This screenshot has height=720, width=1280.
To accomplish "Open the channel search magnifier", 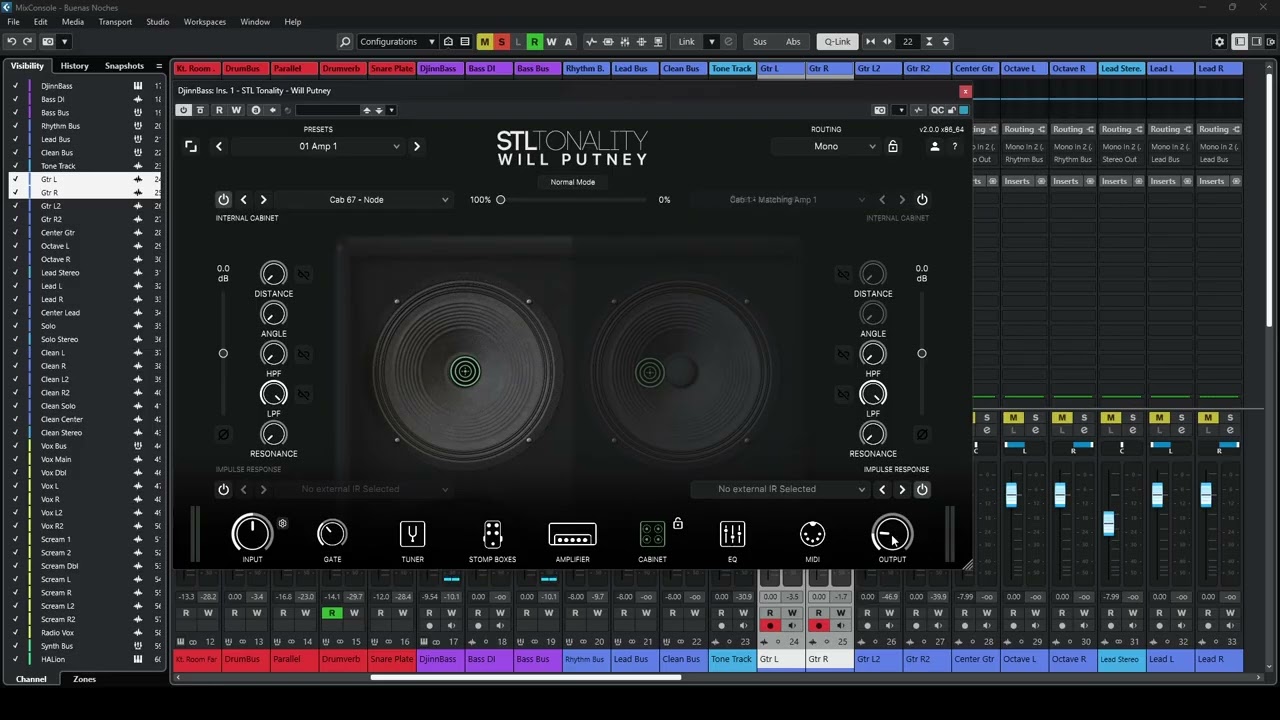I will pyautogui.click(x=345, y=42).
